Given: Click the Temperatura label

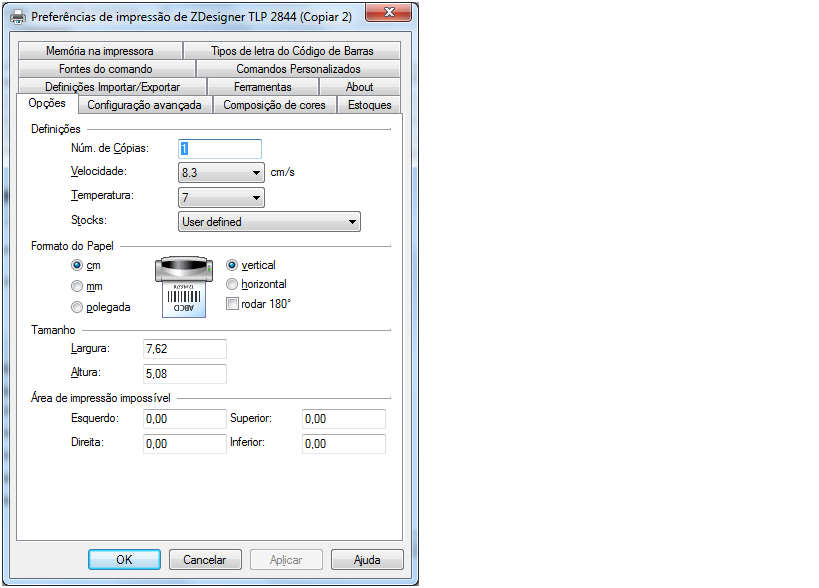Looking at the screenshot, I should click(x=102, y=195).
